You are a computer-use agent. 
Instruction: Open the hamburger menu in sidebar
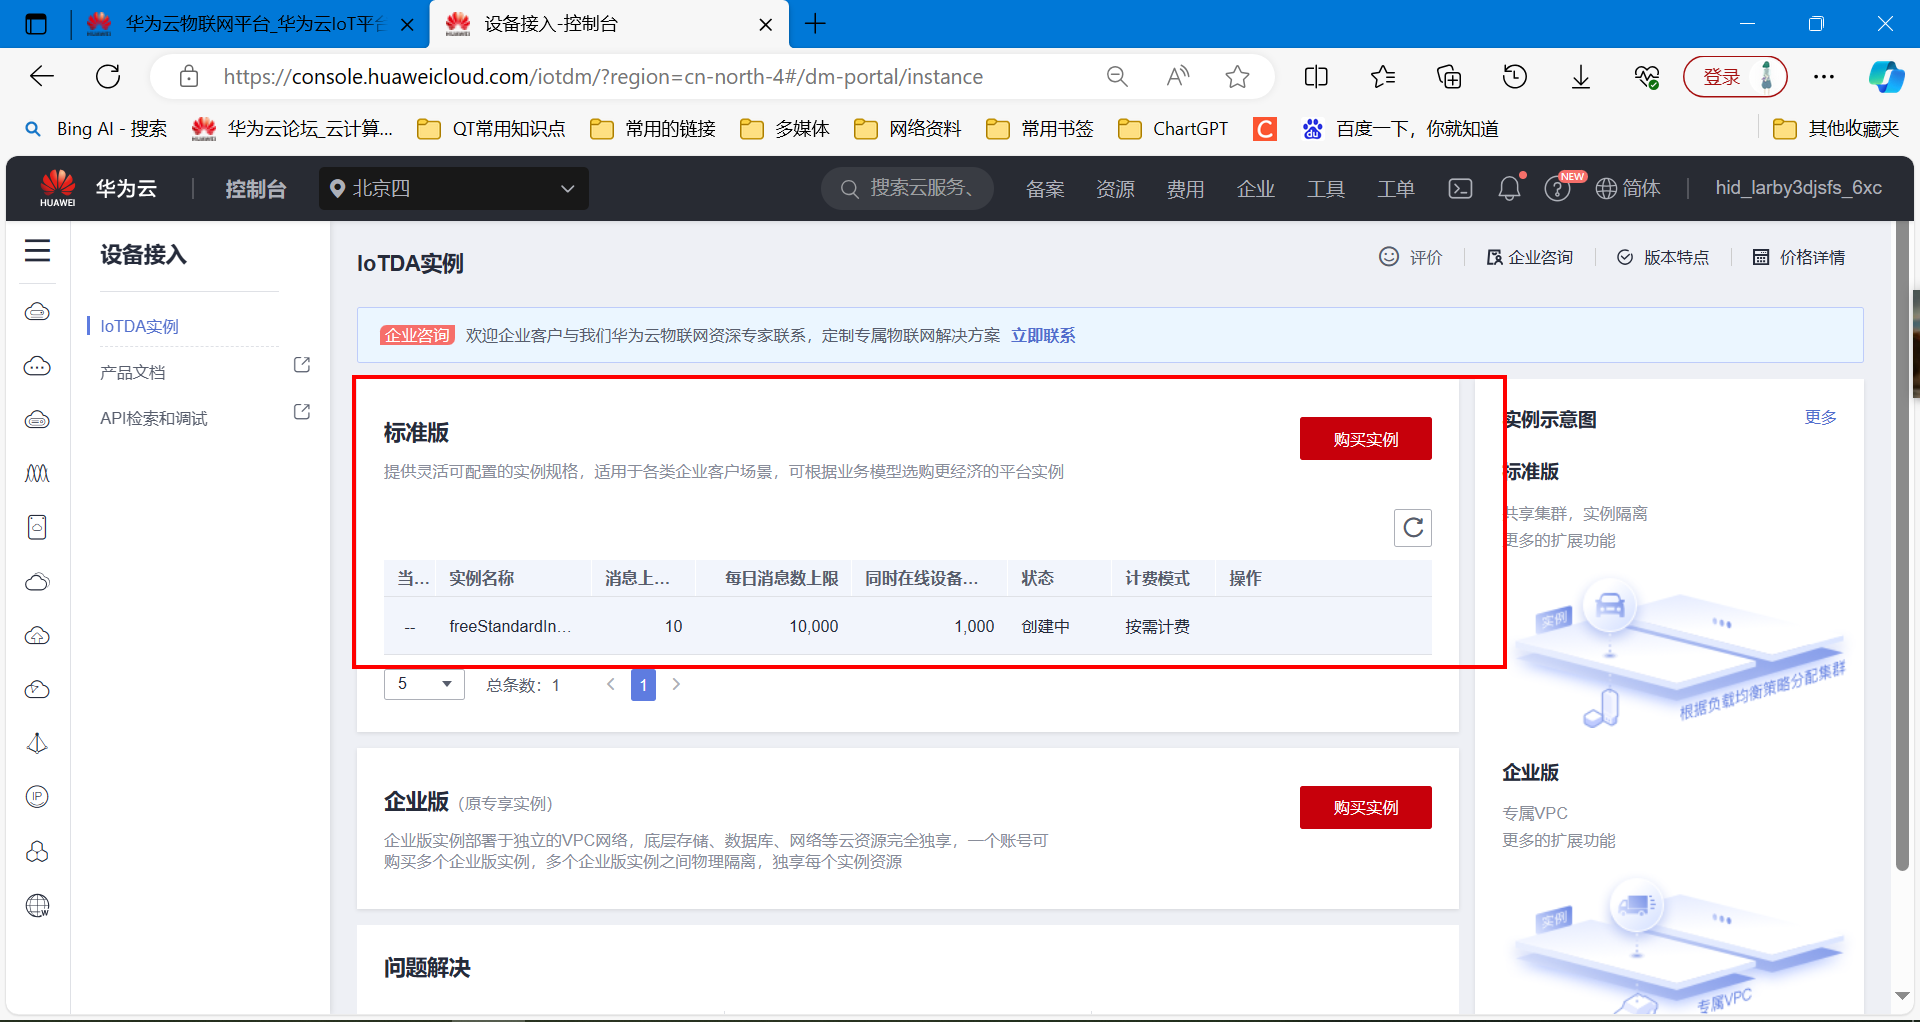click(x=37, y=250)
